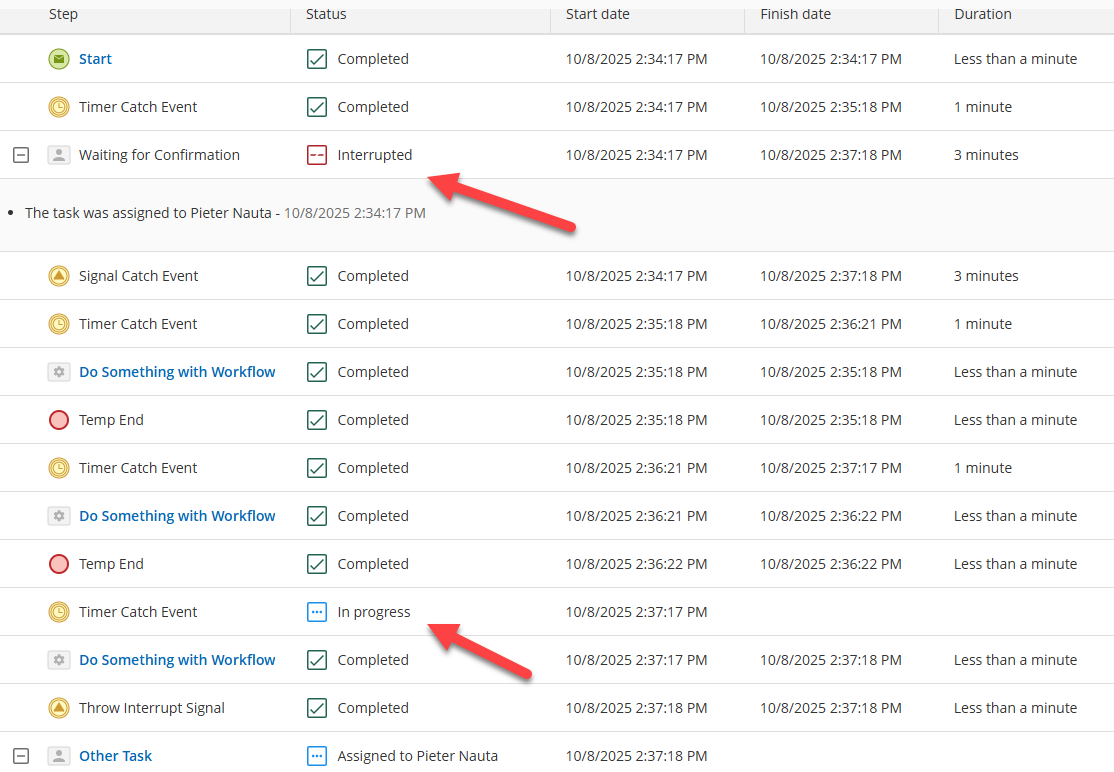Click the blue In progress status icon
1114x772 pixels.
317,612
